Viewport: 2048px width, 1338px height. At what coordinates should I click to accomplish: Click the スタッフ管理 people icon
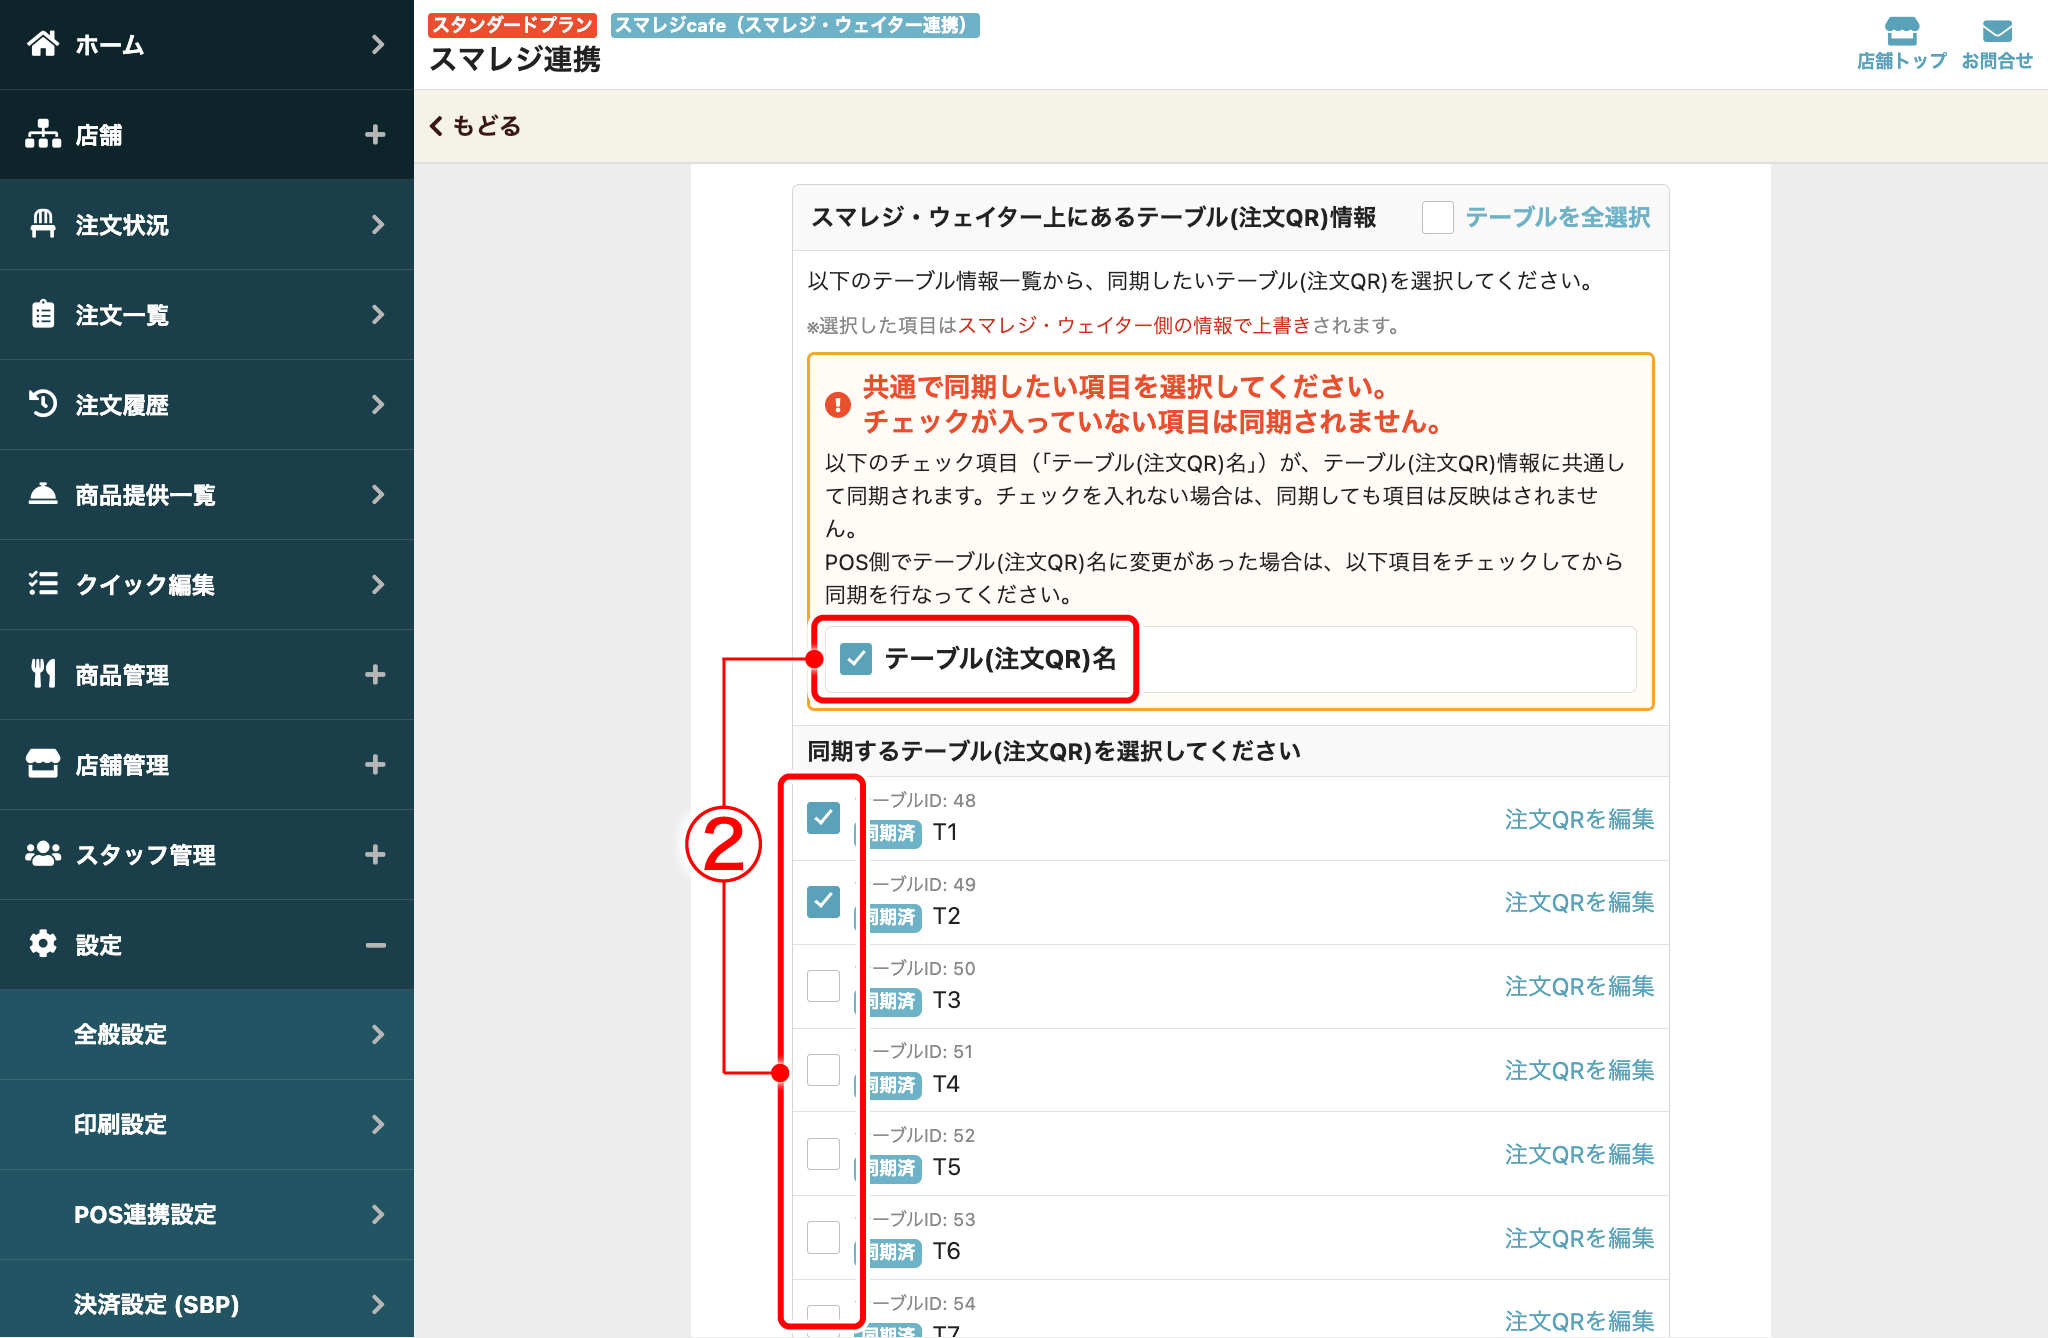[43, 854]
